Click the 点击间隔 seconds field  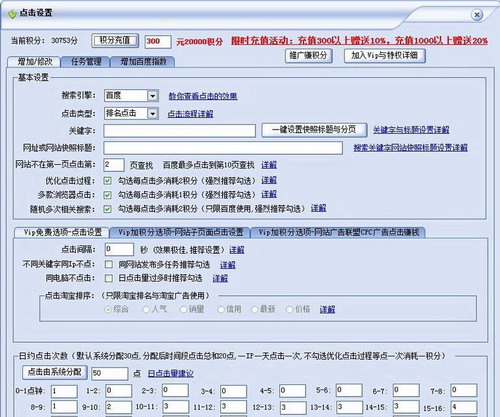[119, 249]
